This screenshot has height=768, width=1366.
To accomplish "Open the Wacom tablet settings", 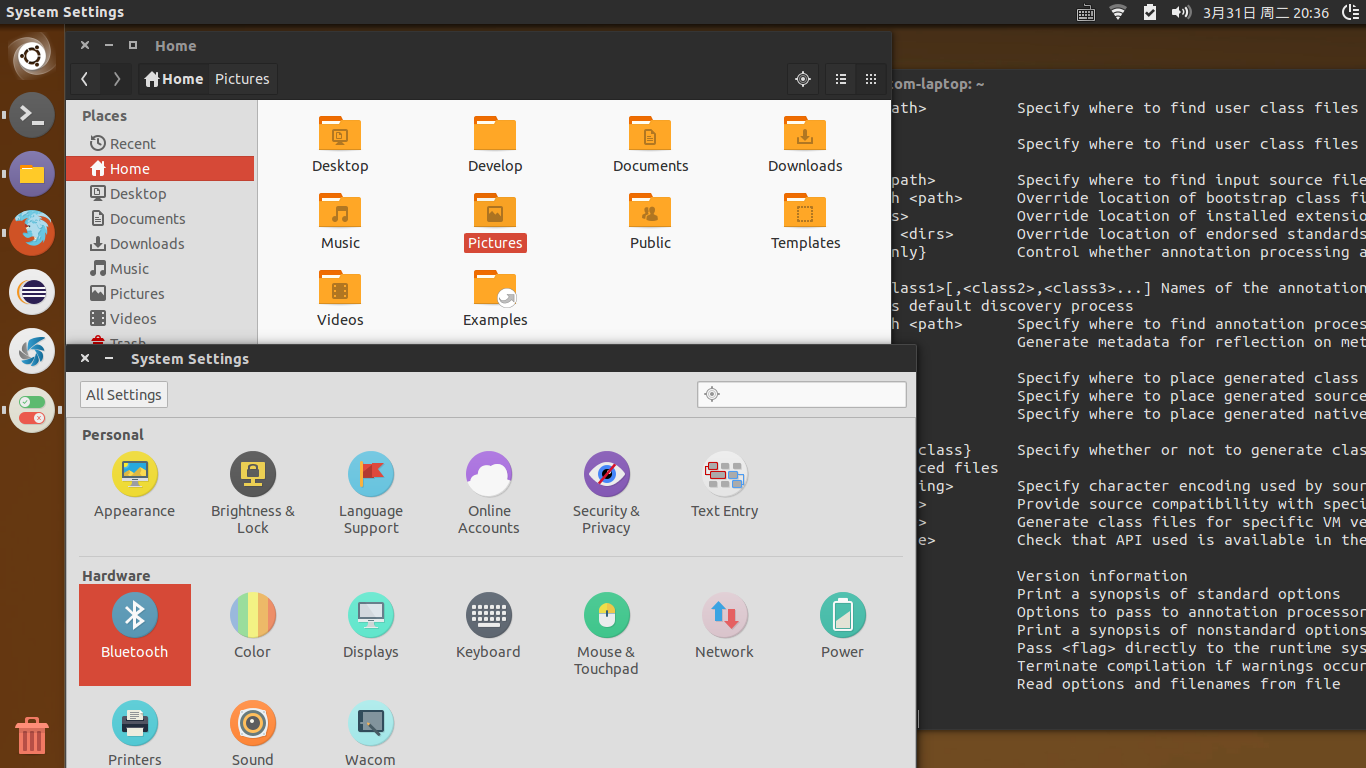I will tap(371, 734).
